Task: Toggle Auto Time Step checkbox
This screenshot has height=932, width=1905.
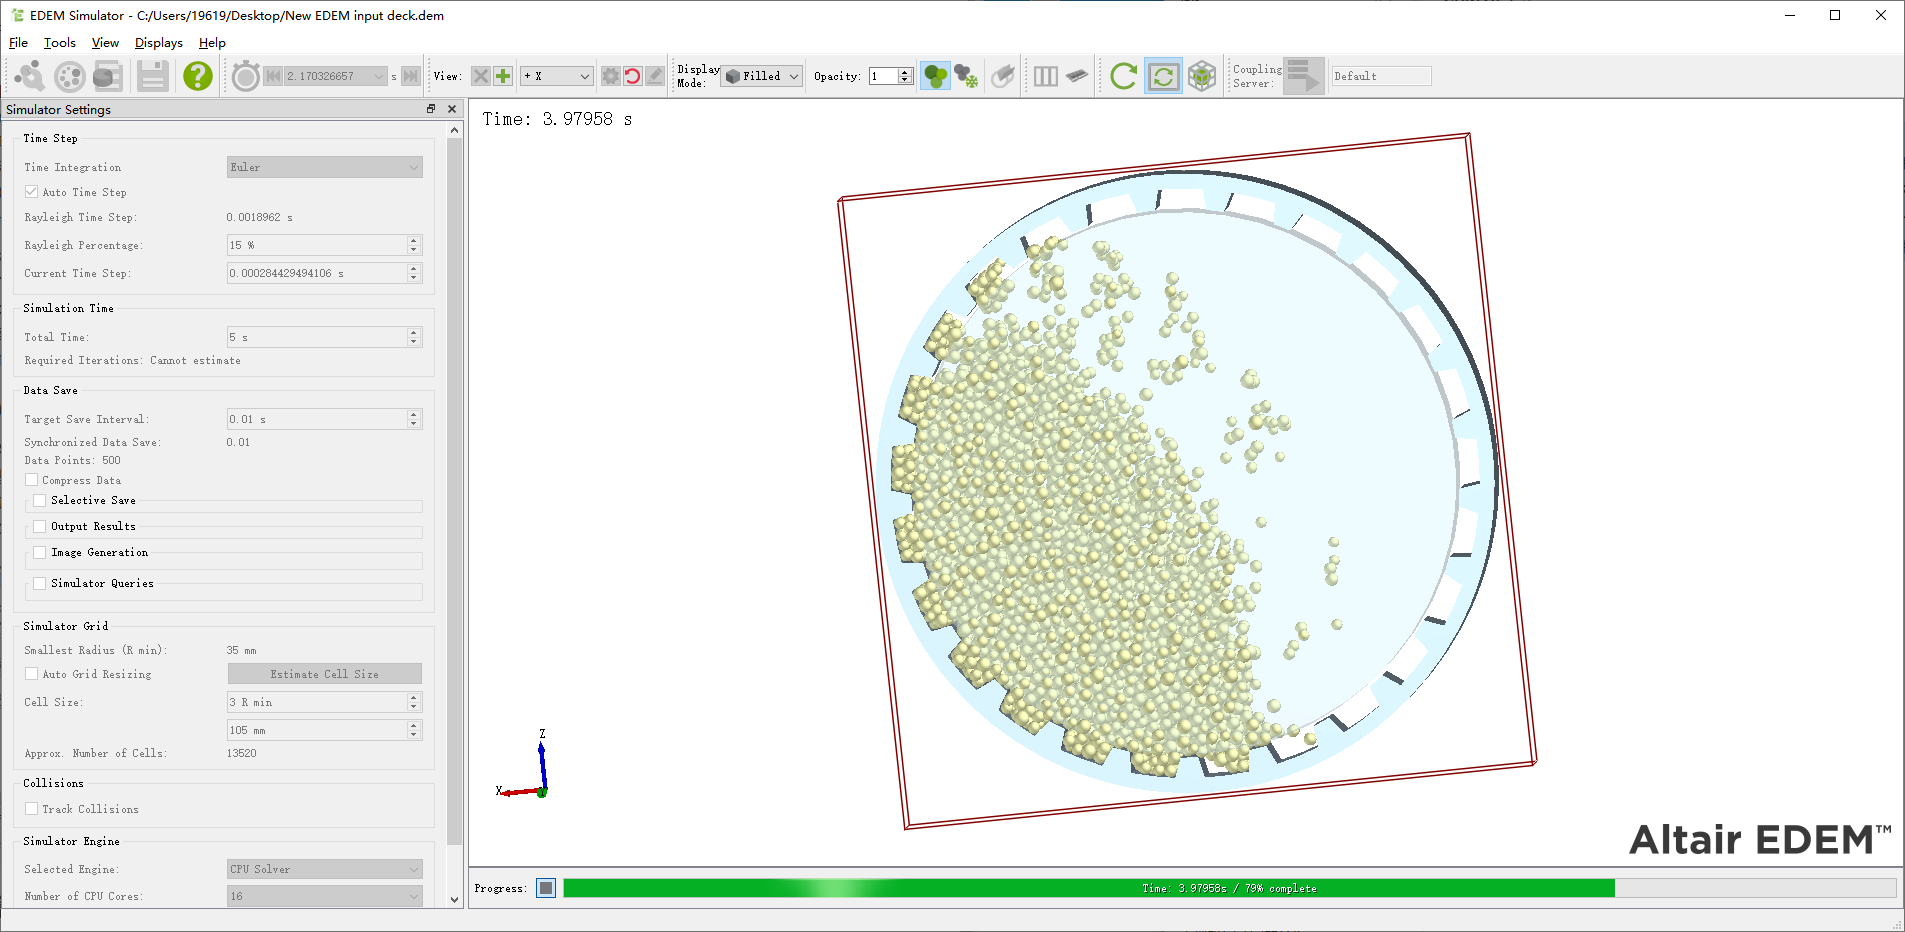Action: point(32,192)
